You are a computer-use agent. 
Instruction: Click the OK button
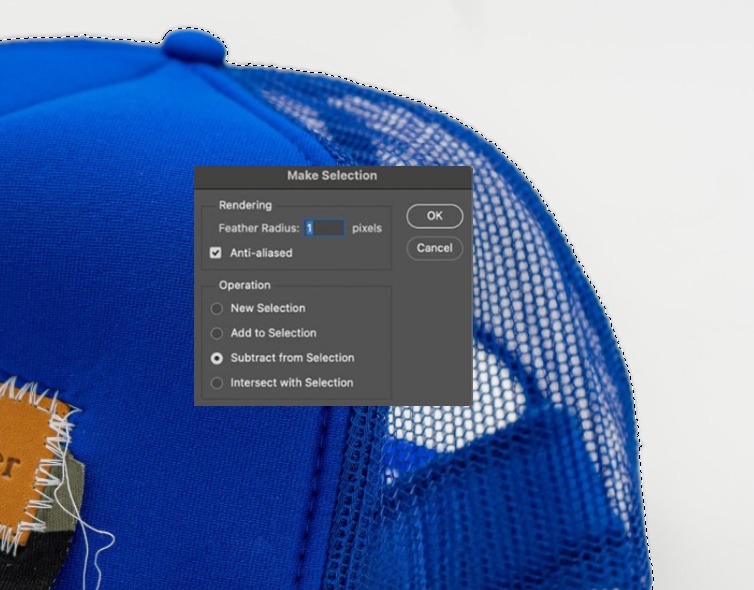pos(434,216)
